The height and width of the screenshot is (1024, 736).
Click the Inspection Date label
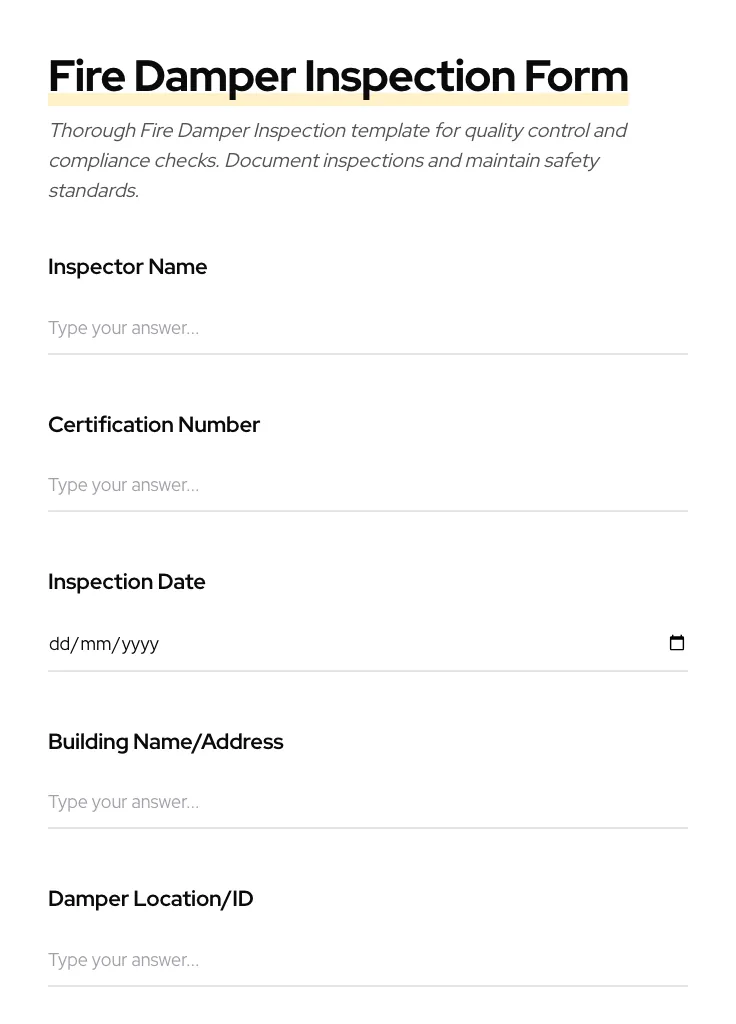click(x=127, y=581)
